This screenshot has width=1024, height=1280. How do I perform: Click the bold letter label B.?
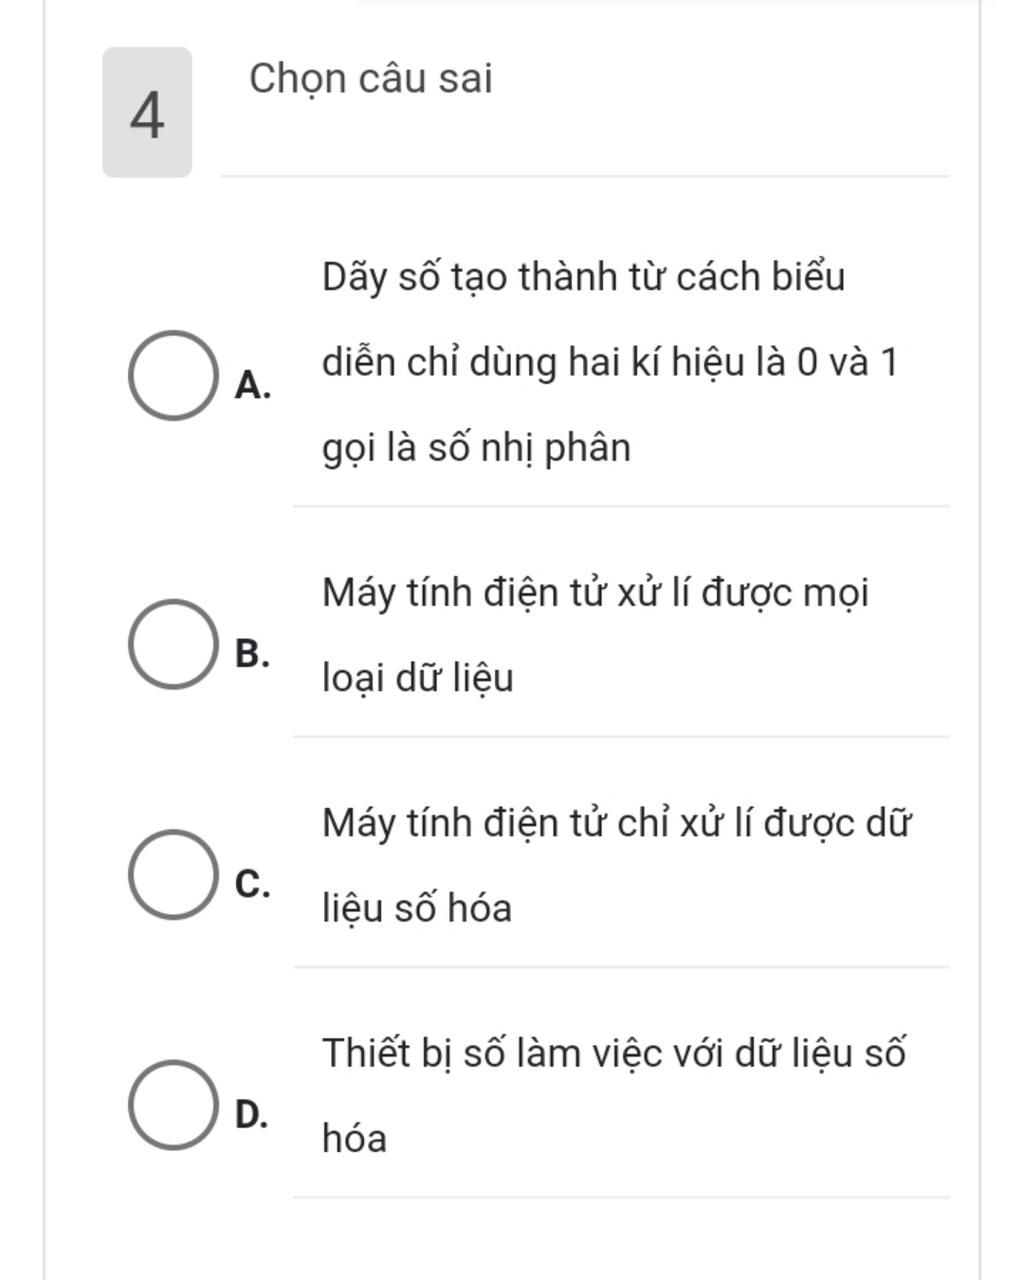(x=253, y=654)
